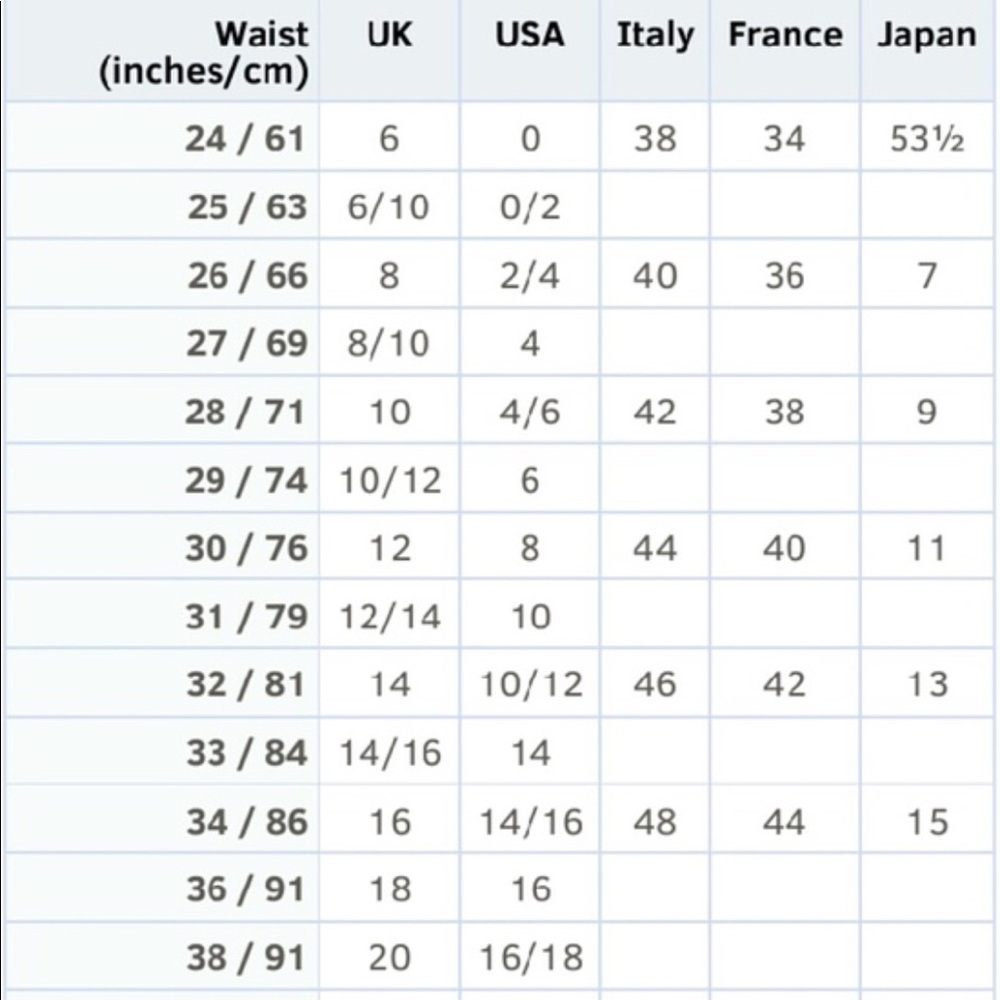The width and height of the screenshot is (1000, 1000).
Task: Select the "36 / 91" waist row label
Action: pos(245,889)
